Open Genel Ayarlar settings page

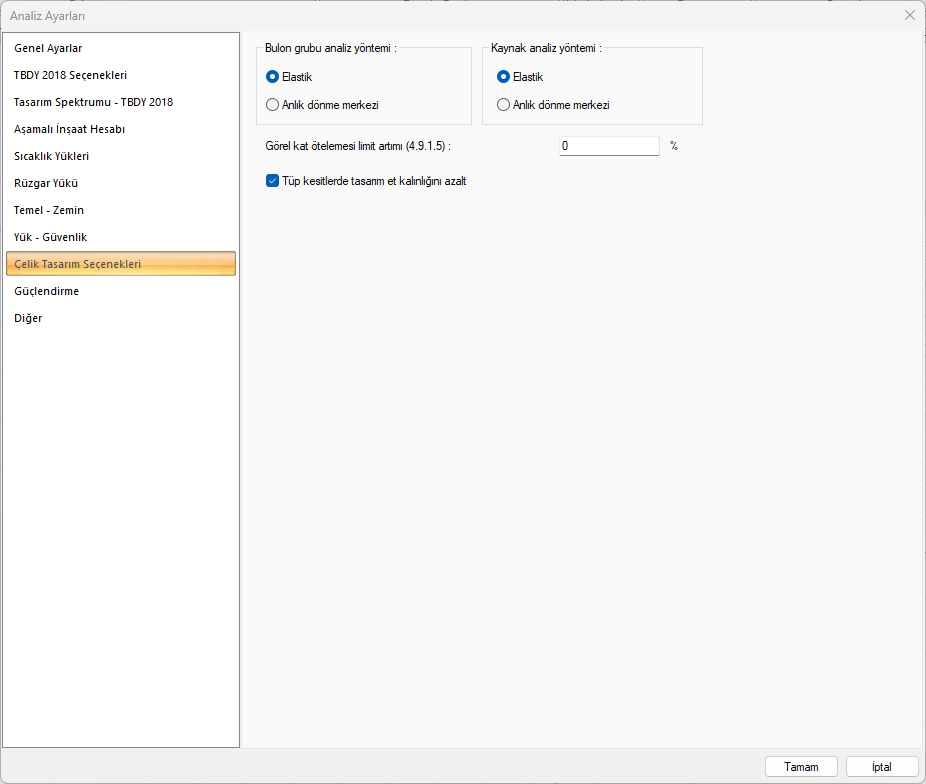pyautogui.click(x=48, y=48)
